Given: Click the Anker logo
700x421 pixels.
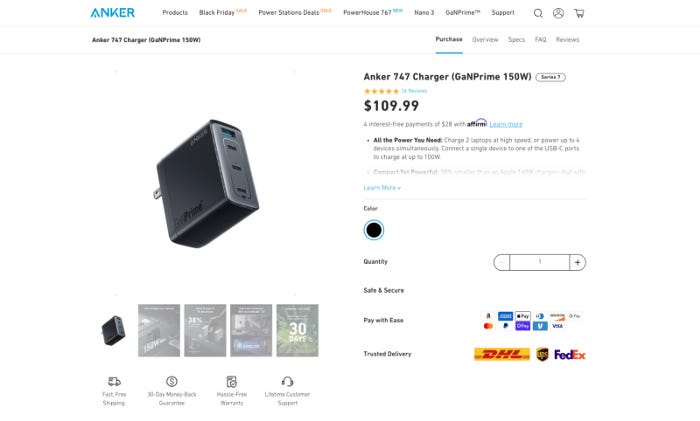Looking at the screenshot, I should [112, 13].
